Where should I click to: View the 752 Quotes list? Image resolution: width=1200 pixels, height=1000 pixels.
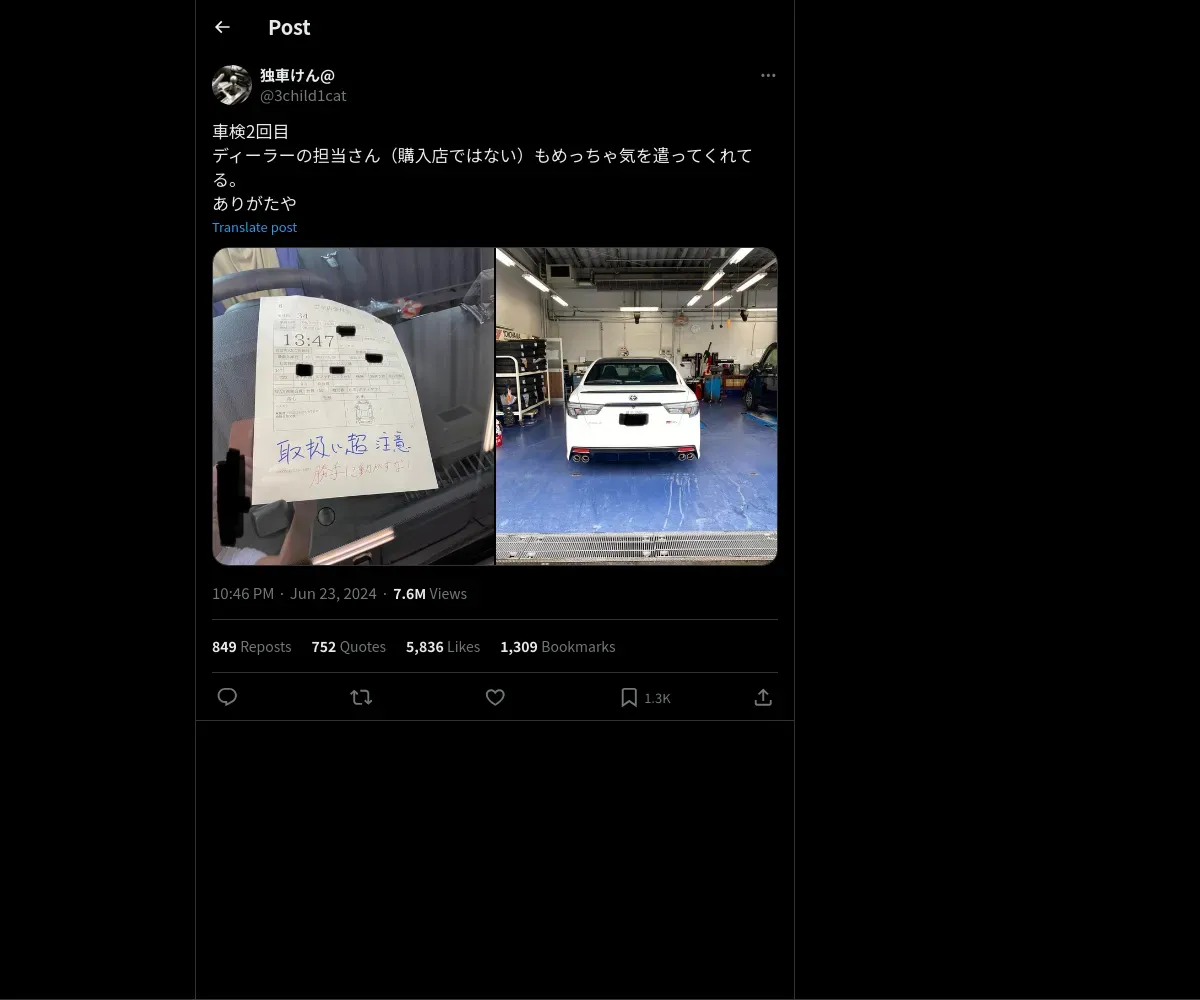point(349,647)
